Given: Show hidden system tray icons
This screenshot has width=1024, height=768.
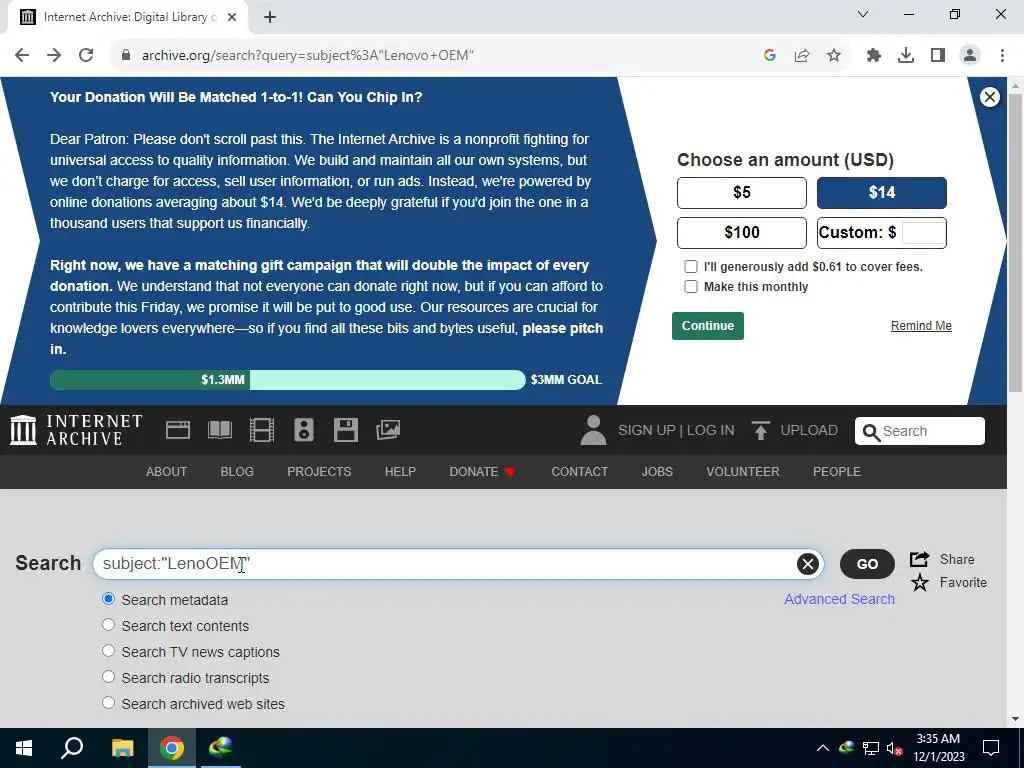Looking at the screenshot, I should click(x=823, y=748).
